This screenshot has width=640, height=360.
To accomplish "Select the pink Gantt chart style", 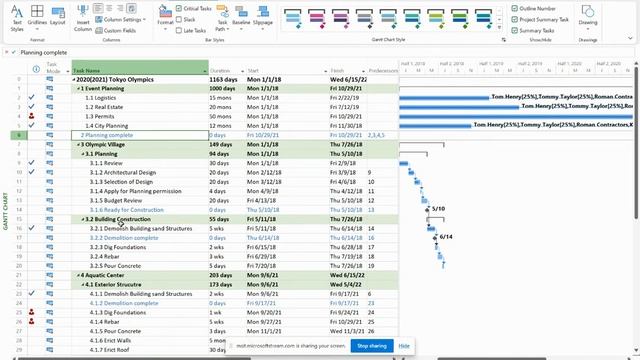I will pos(317,19).
